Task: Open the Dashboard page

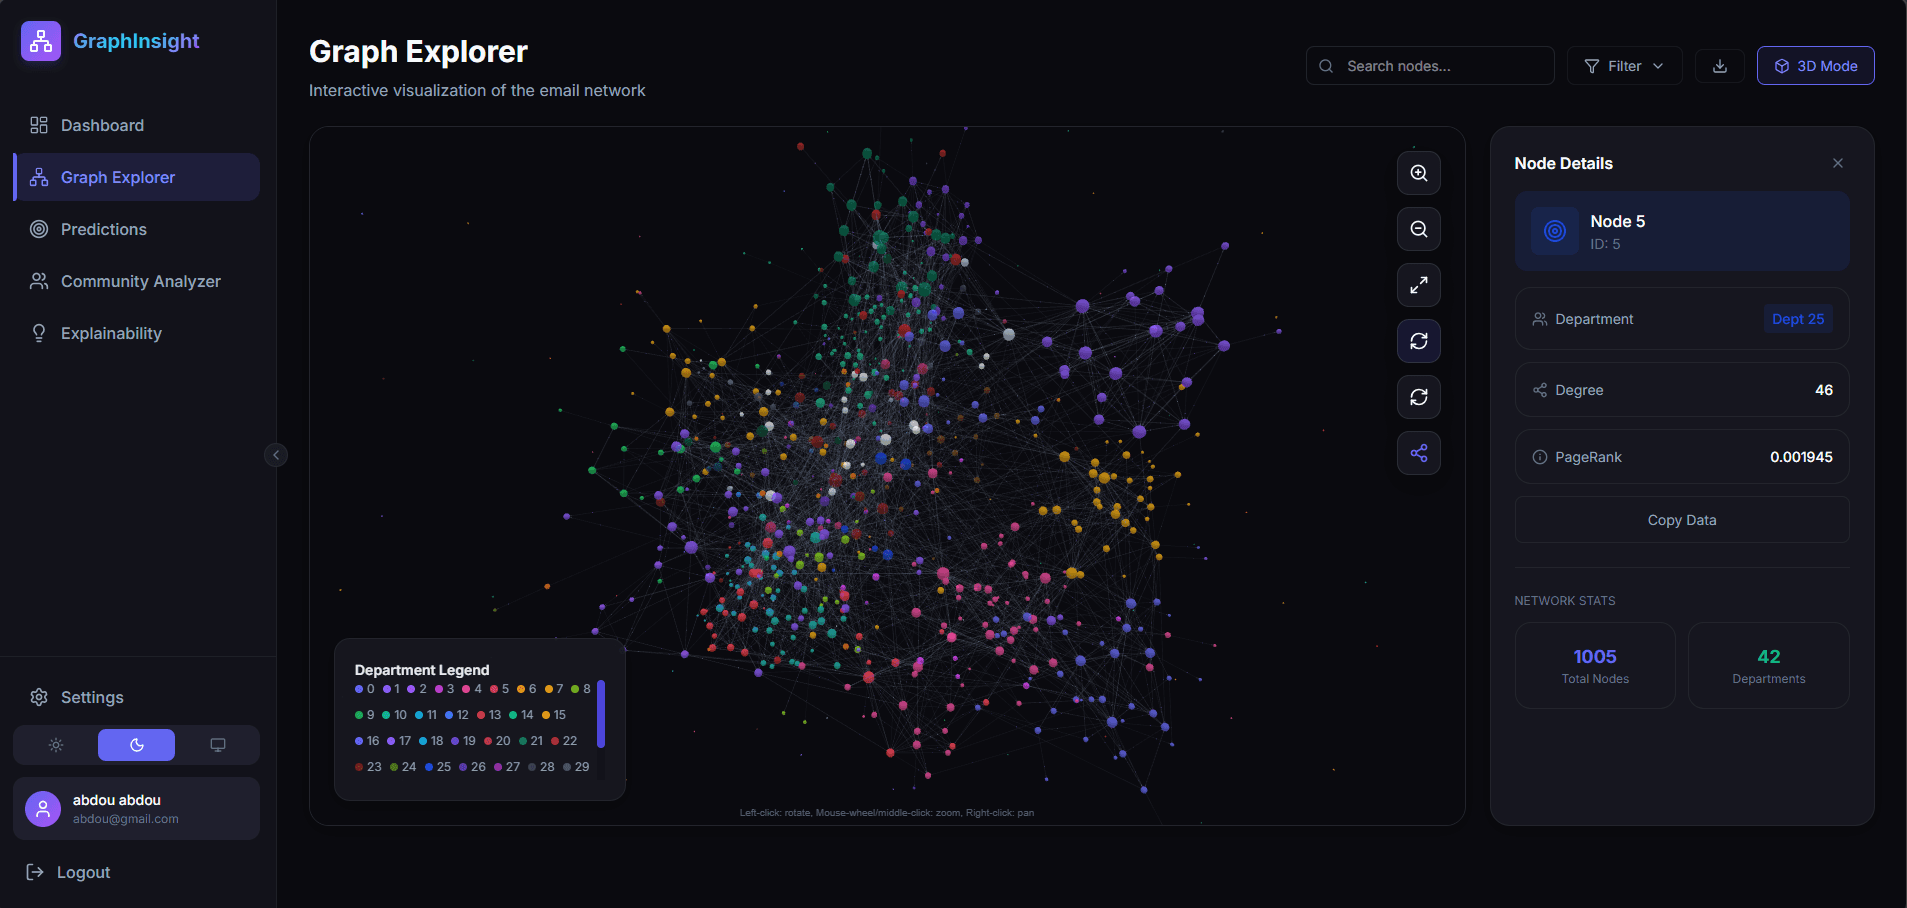Action: [x=136, y=125]
